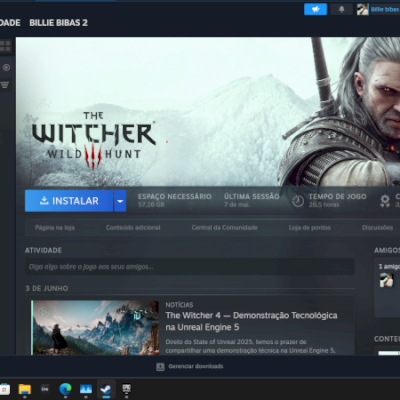
Task: Open the blue app icon left of Steam
Action: coord(86,389)
